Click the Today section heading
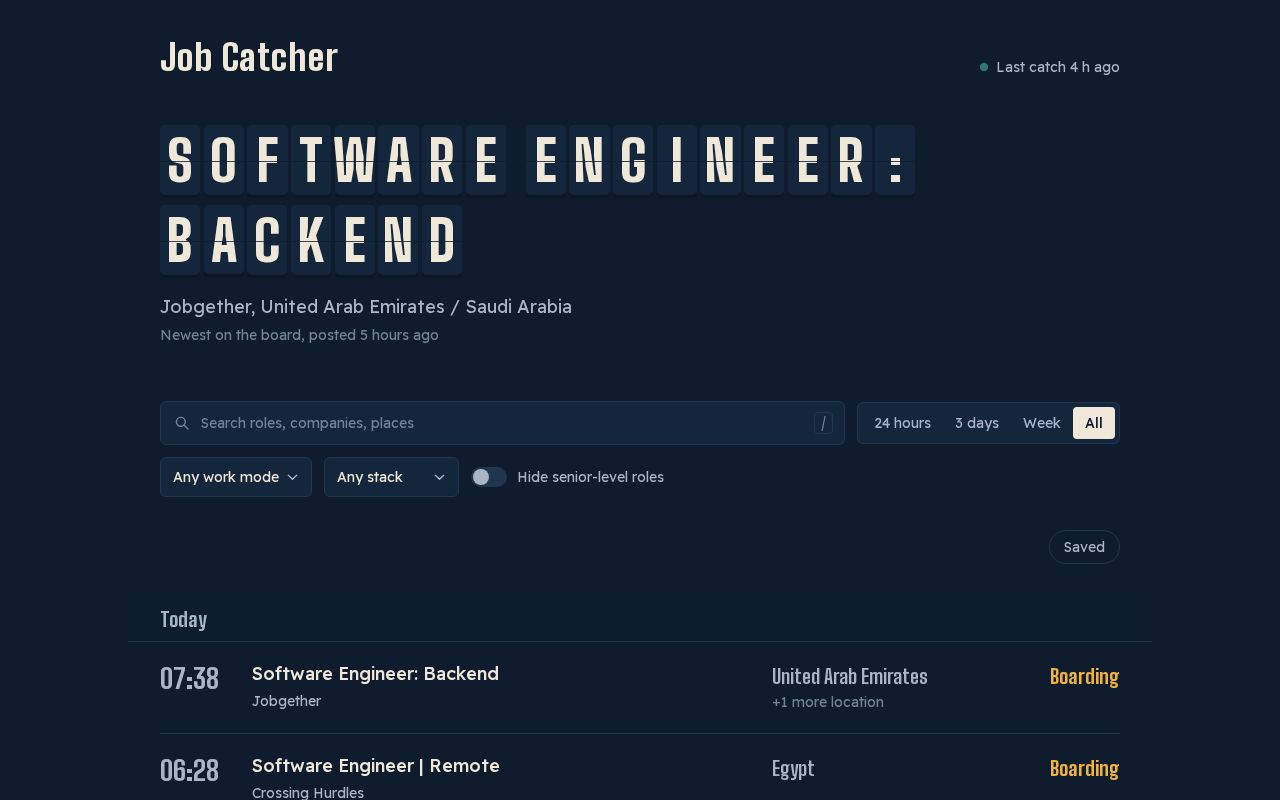 (x=184, y=620)
